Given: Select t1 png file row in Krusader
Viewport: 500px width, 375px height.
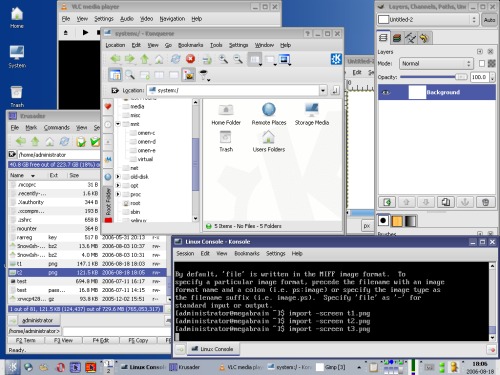Looking at the screenshot, I should [x=87, y=264].
